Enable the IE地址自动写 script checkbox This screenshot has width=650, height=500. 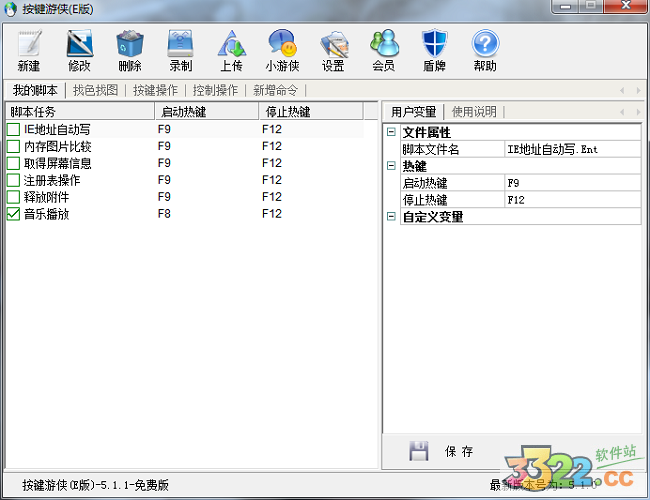point(13,129)
